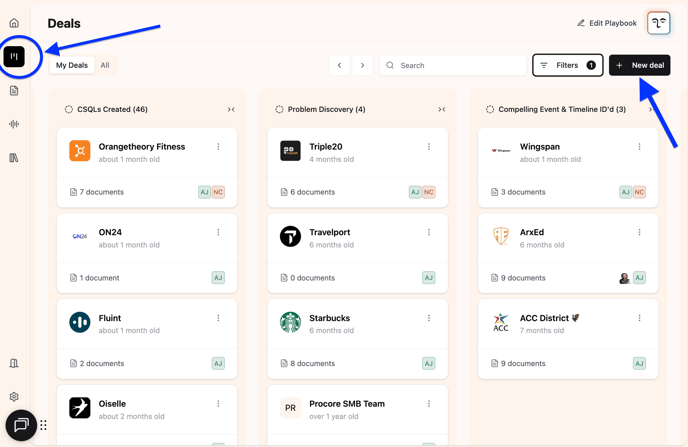Go to next page arrow
Image resolution: width=688 pixels, height=447 pixels.
(362, 66)
